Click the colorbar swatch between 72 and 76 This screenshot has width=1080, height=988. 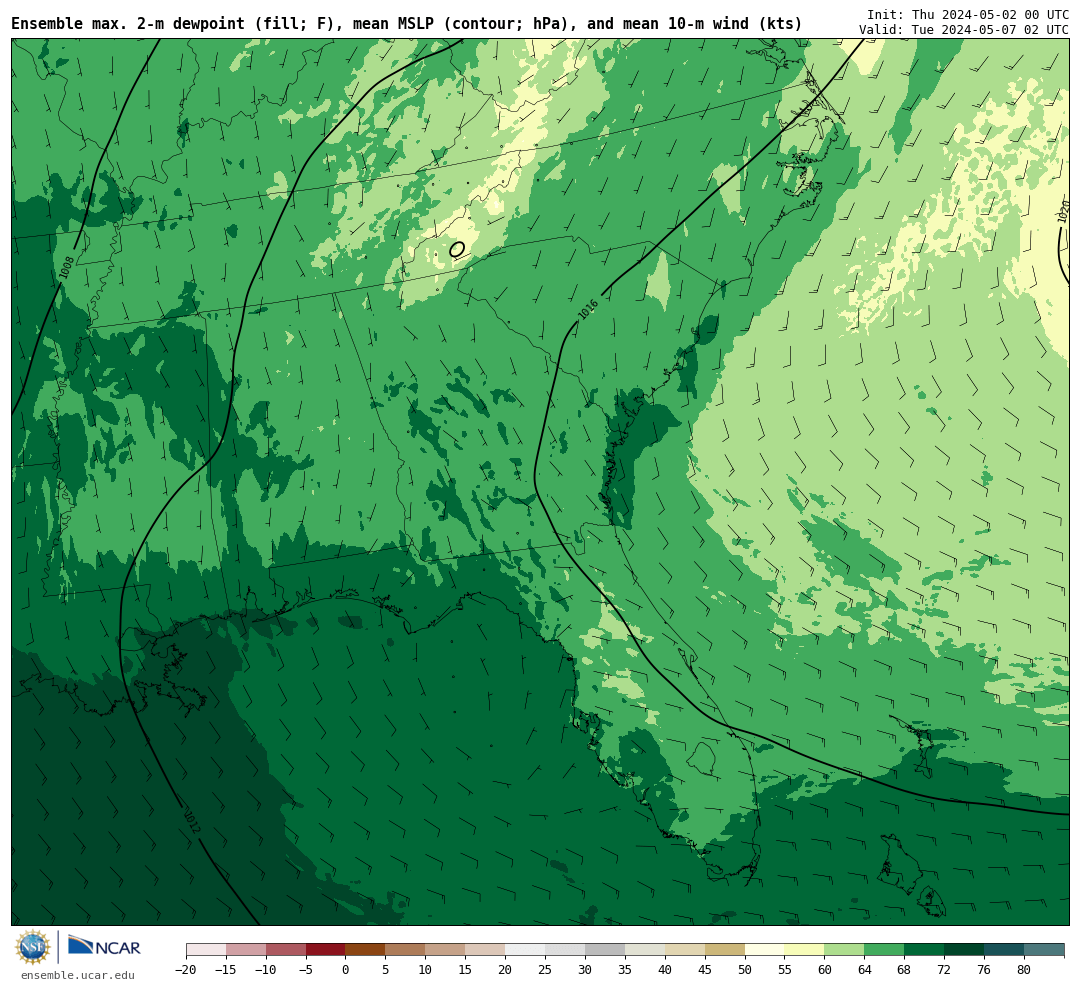[x=963, y=950]
